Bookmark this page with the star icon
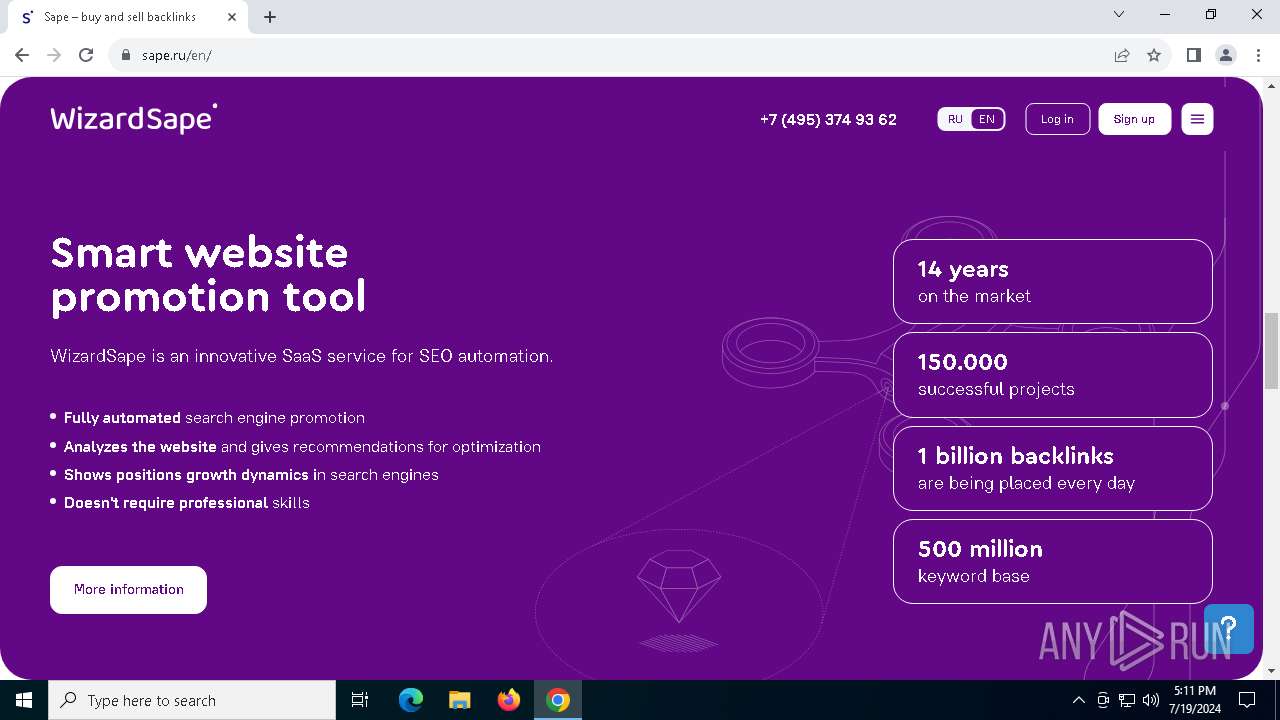Screen dimensions: 1280x720 coord(1154,55)
